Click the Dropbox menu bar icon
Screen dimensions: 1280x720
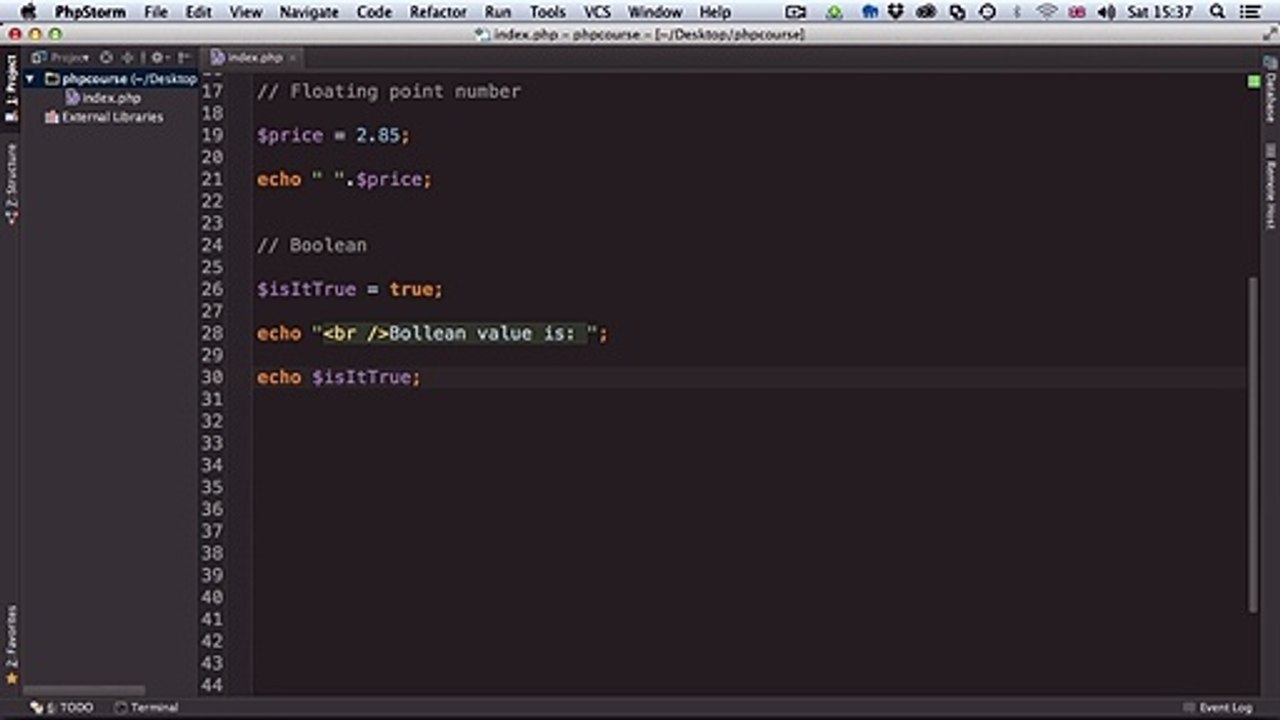coord(897,12)
